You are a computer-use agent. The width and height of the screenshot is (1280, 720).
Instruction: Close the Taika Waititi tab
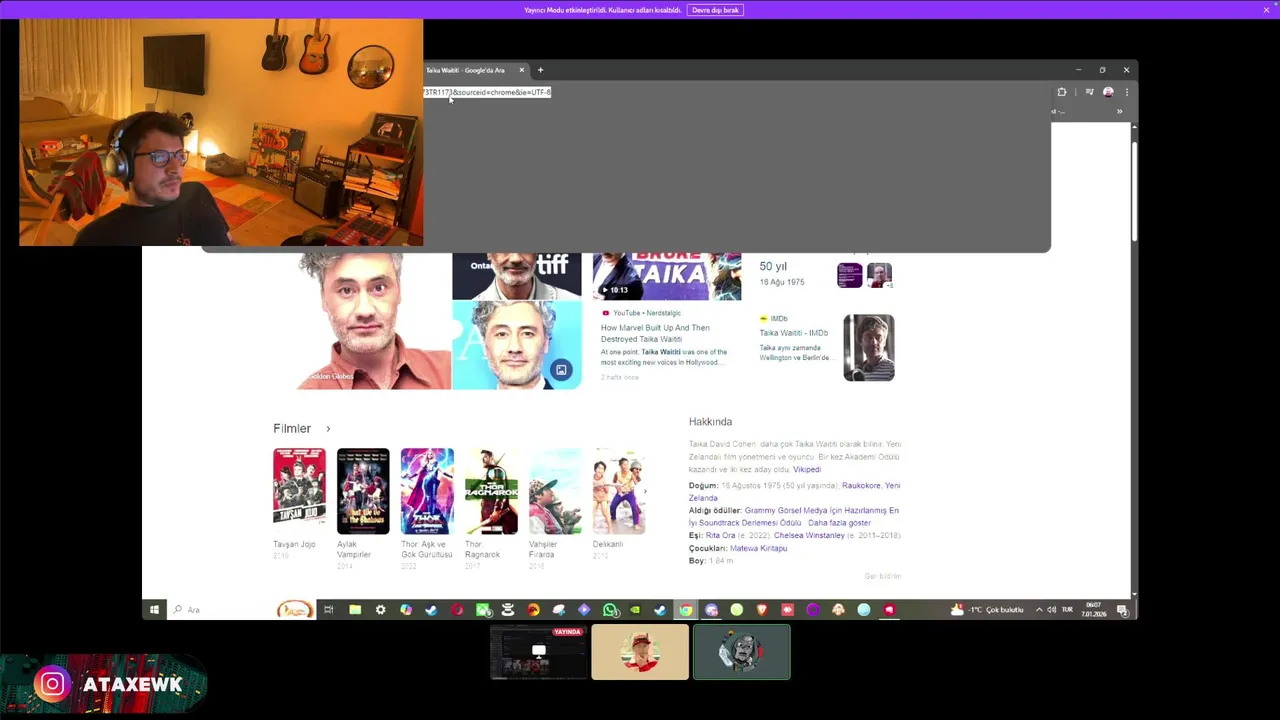point(521,70)
